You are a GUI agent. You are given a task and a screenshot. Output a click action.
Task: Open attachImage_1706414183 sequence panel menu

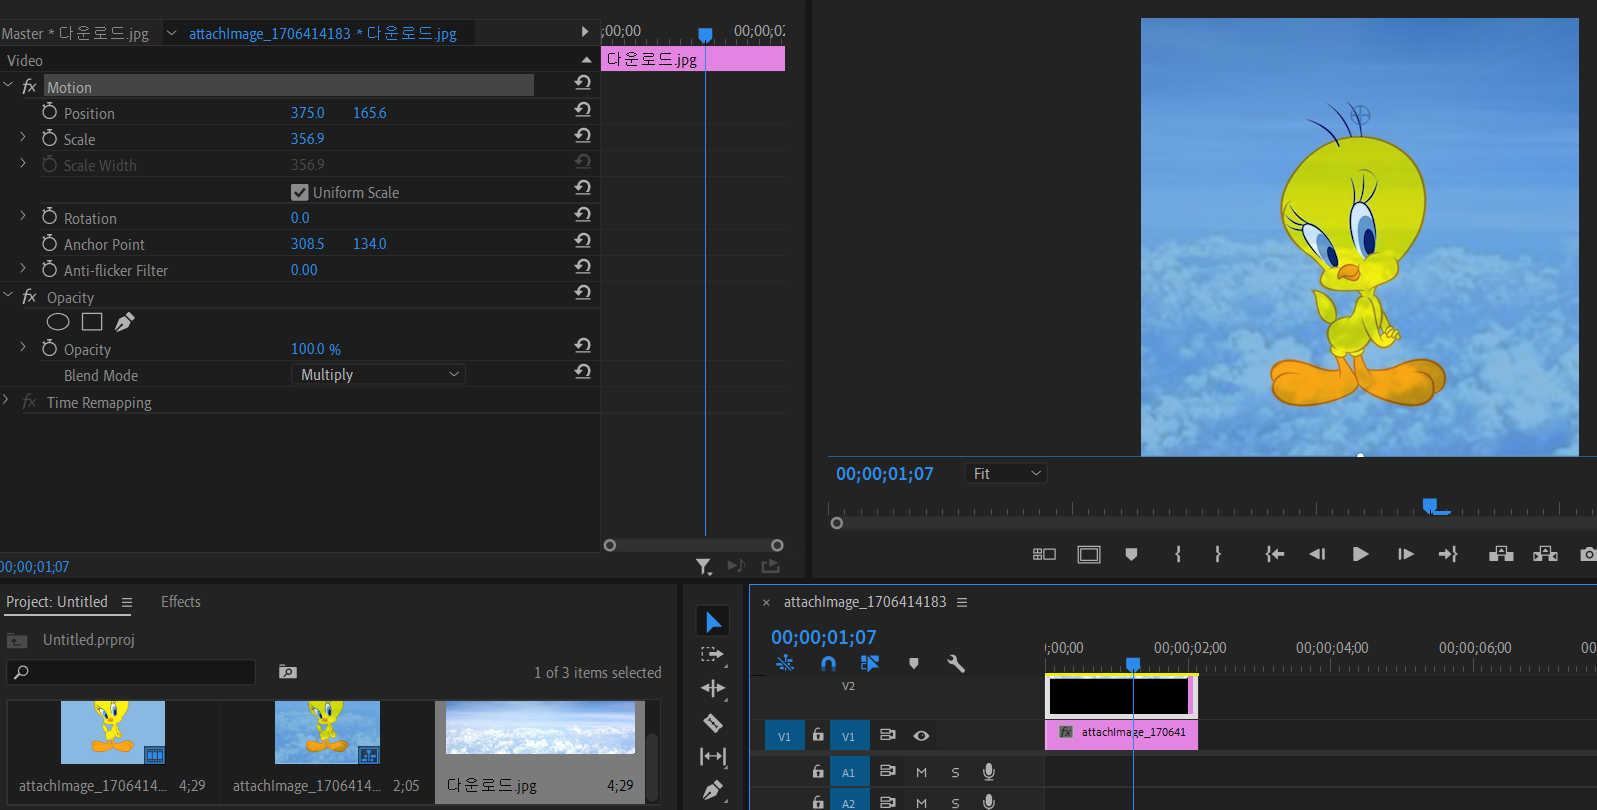pyautogui.click(x=962, y=602)
